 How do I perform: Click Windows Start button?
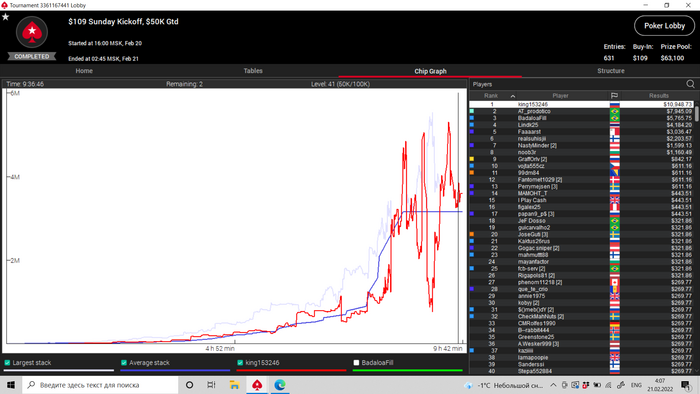tap(11, 385)
